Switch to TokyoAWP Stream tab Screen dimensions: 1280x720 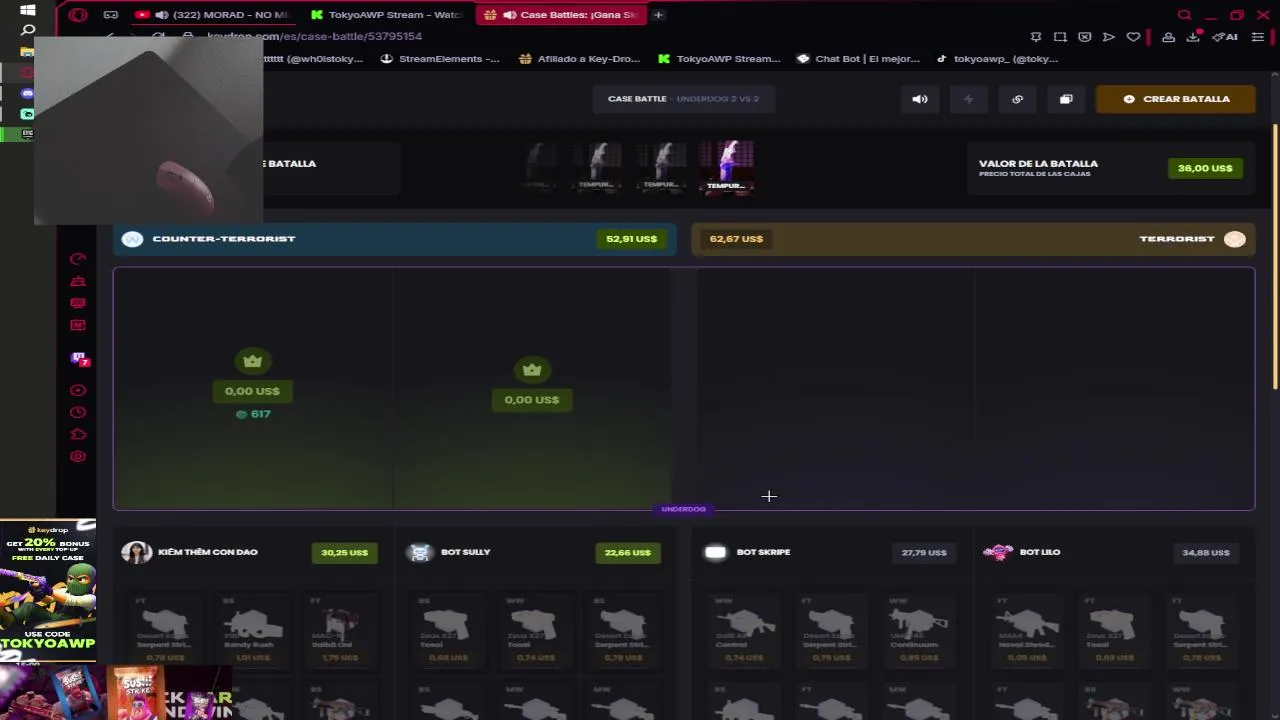[x=385, y=15]
